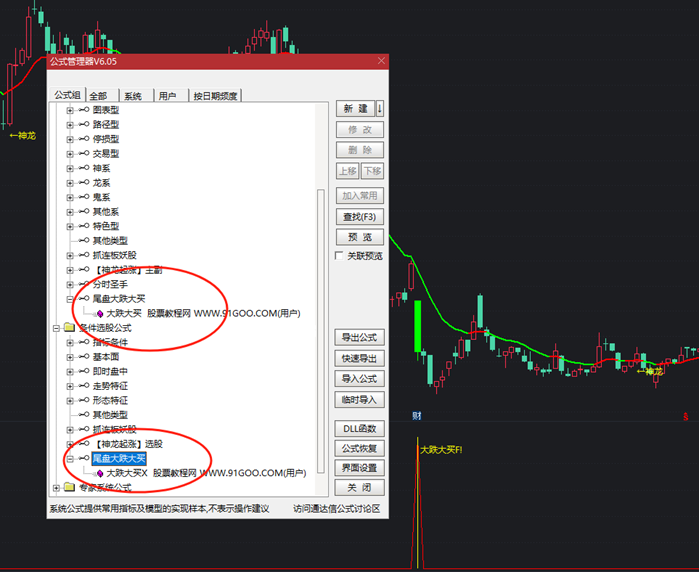Click the key icon next to 龙系
Screen dimensions: 699x572
click(x=84, y=183)
